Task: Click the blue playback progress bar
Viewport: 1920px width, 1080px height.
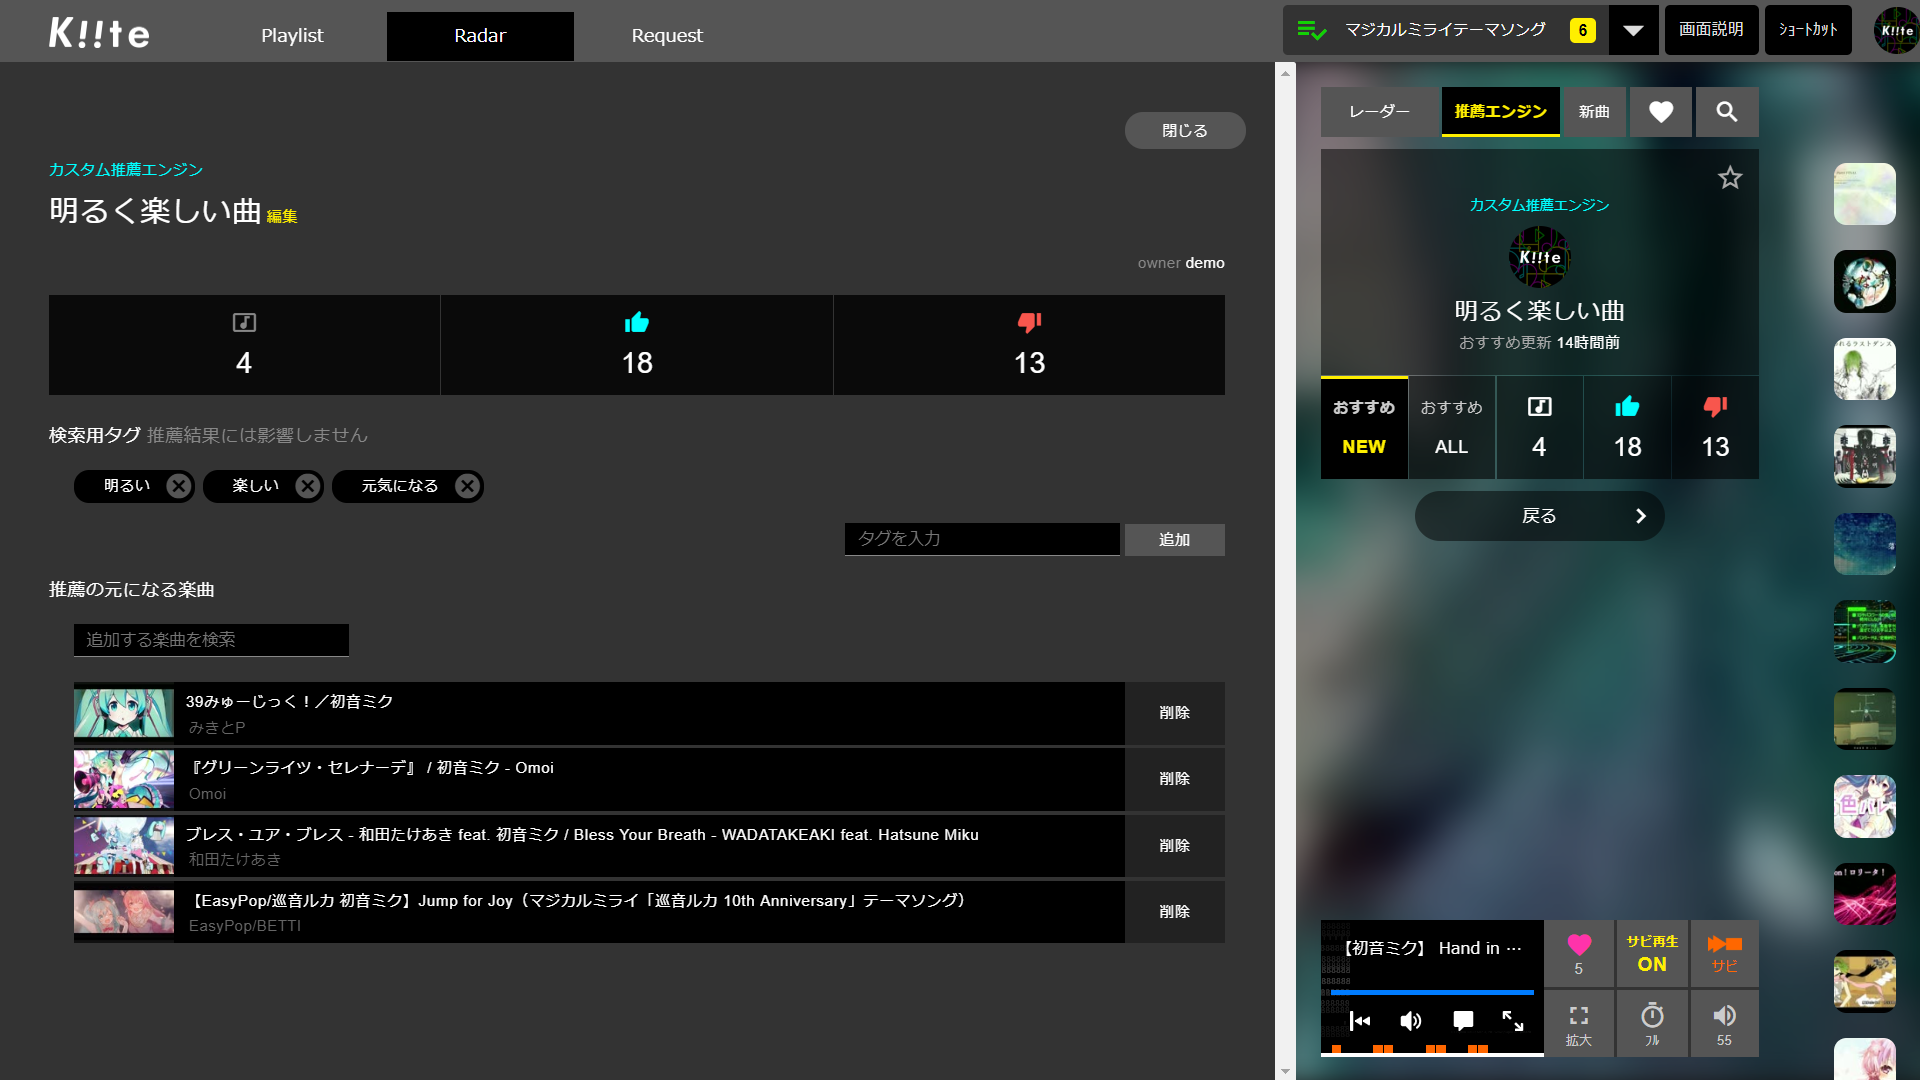Action: click(x=1432, y=993)
